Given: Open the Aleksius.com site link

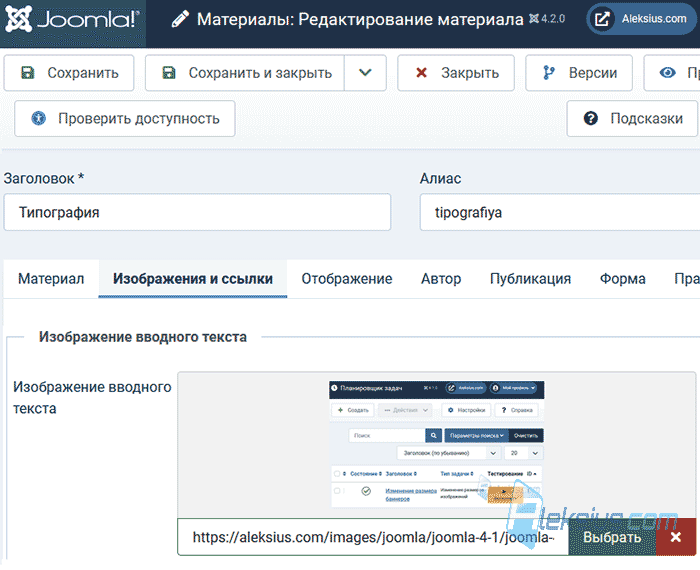Looking at the screenshot, I should click(641, 19).
